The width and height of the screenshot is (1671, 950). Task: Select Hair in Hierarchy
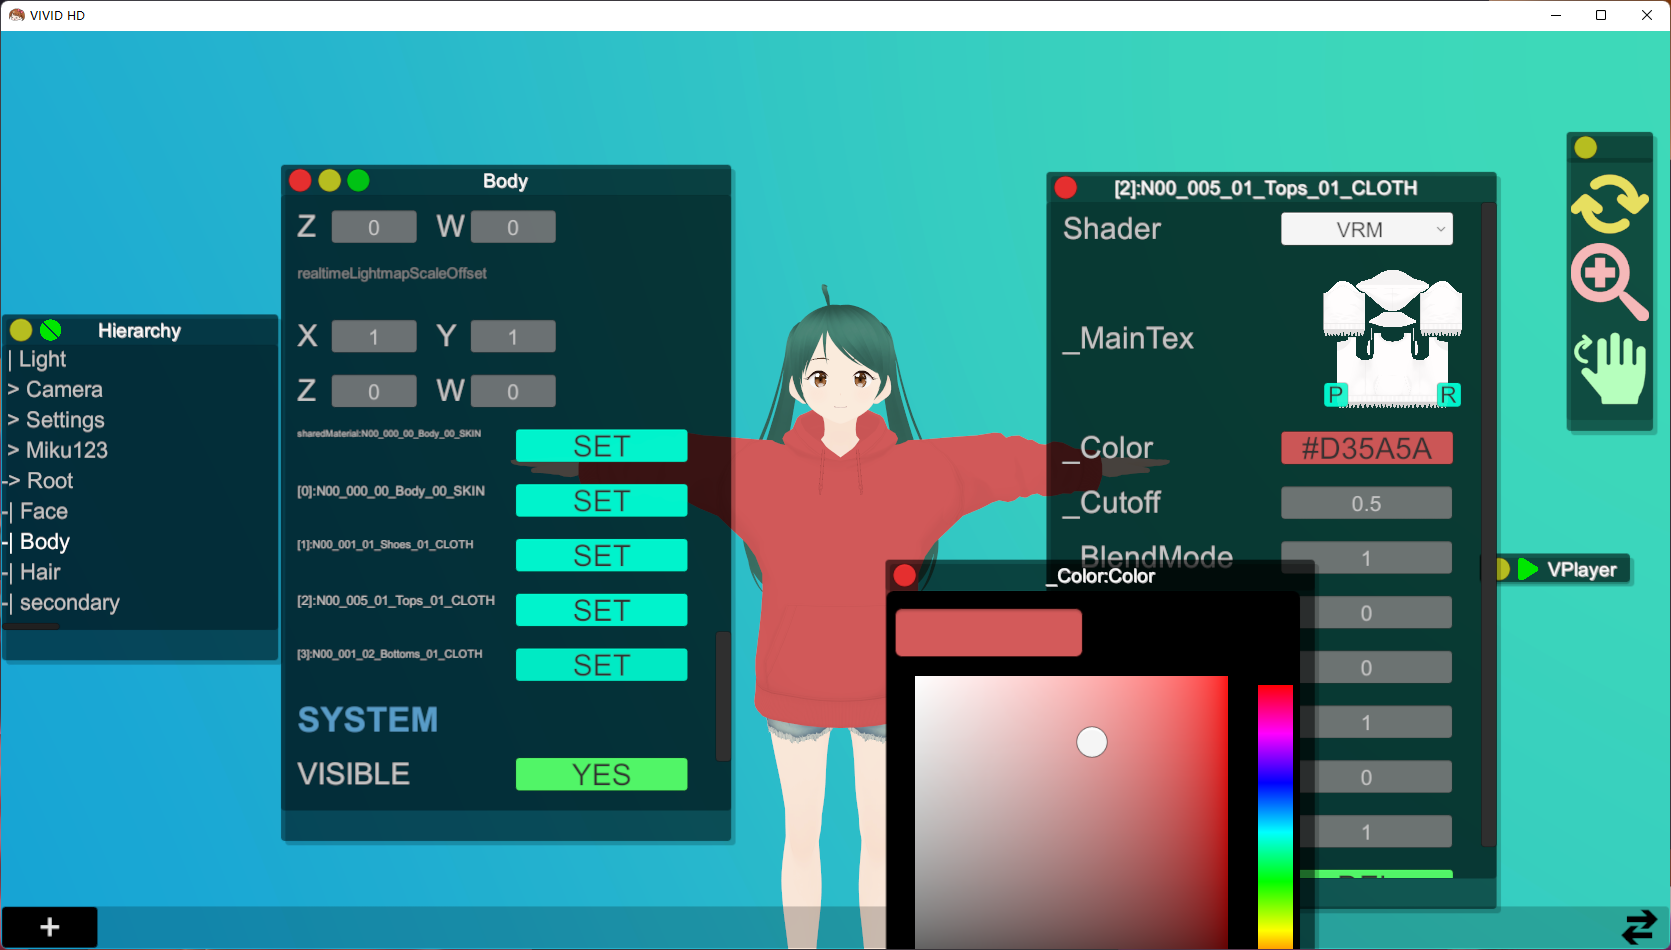tap(40, 572)
